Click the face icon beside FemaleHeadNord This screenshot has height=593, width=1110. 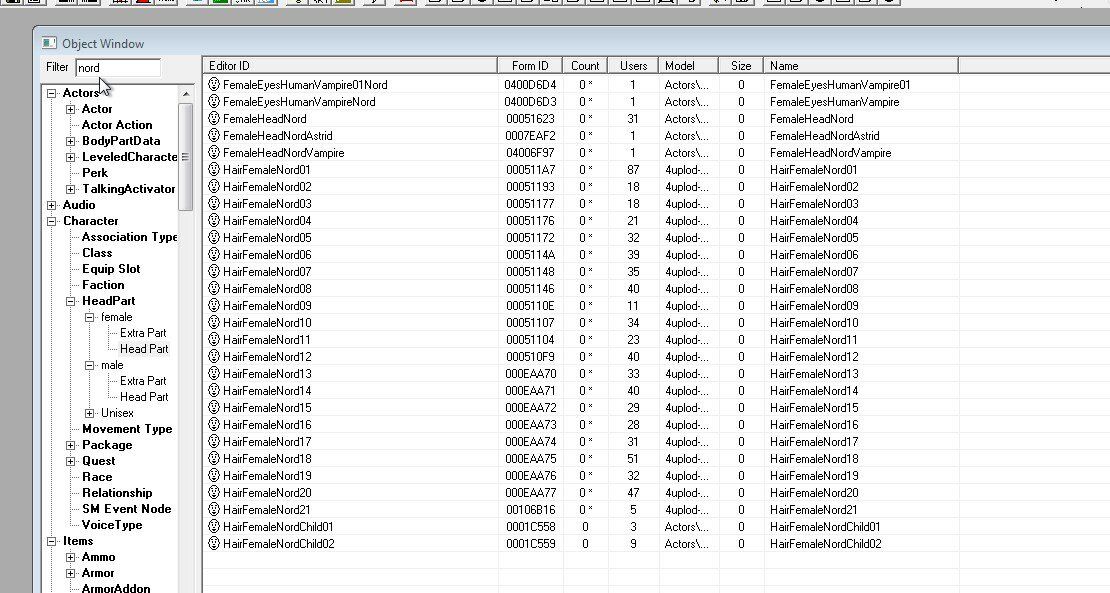[x=214, y=118]
